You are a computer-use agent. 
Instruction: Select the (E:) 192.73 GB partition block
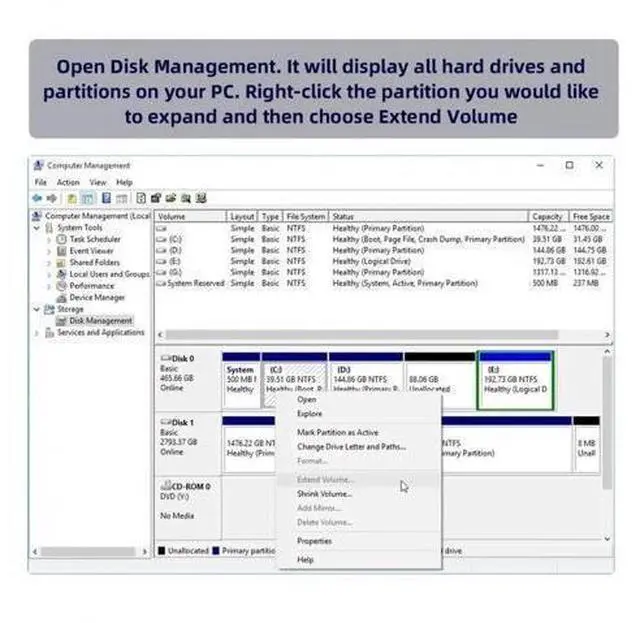(516, 381)
